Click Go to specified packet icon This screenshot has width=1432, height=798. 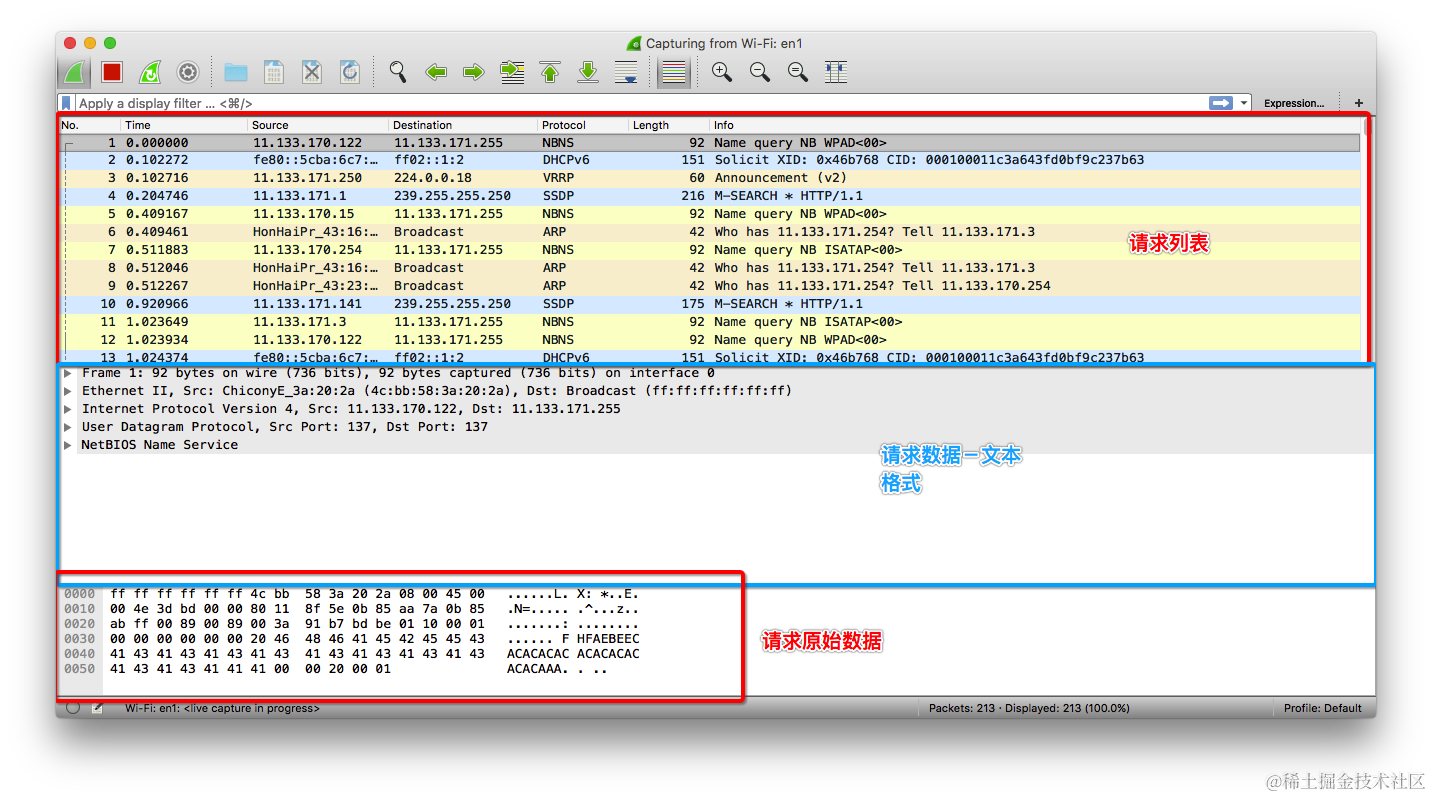[x=512, y=72]
